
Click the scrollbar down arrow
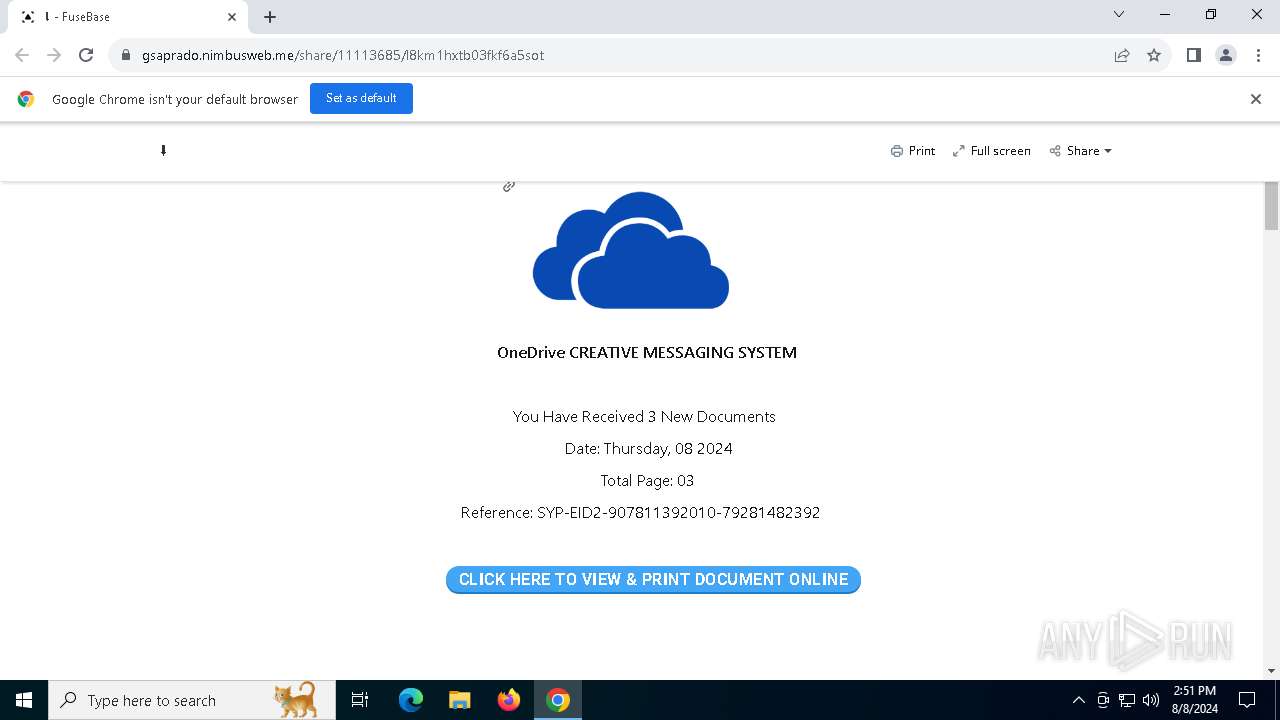pos(1271,671)
